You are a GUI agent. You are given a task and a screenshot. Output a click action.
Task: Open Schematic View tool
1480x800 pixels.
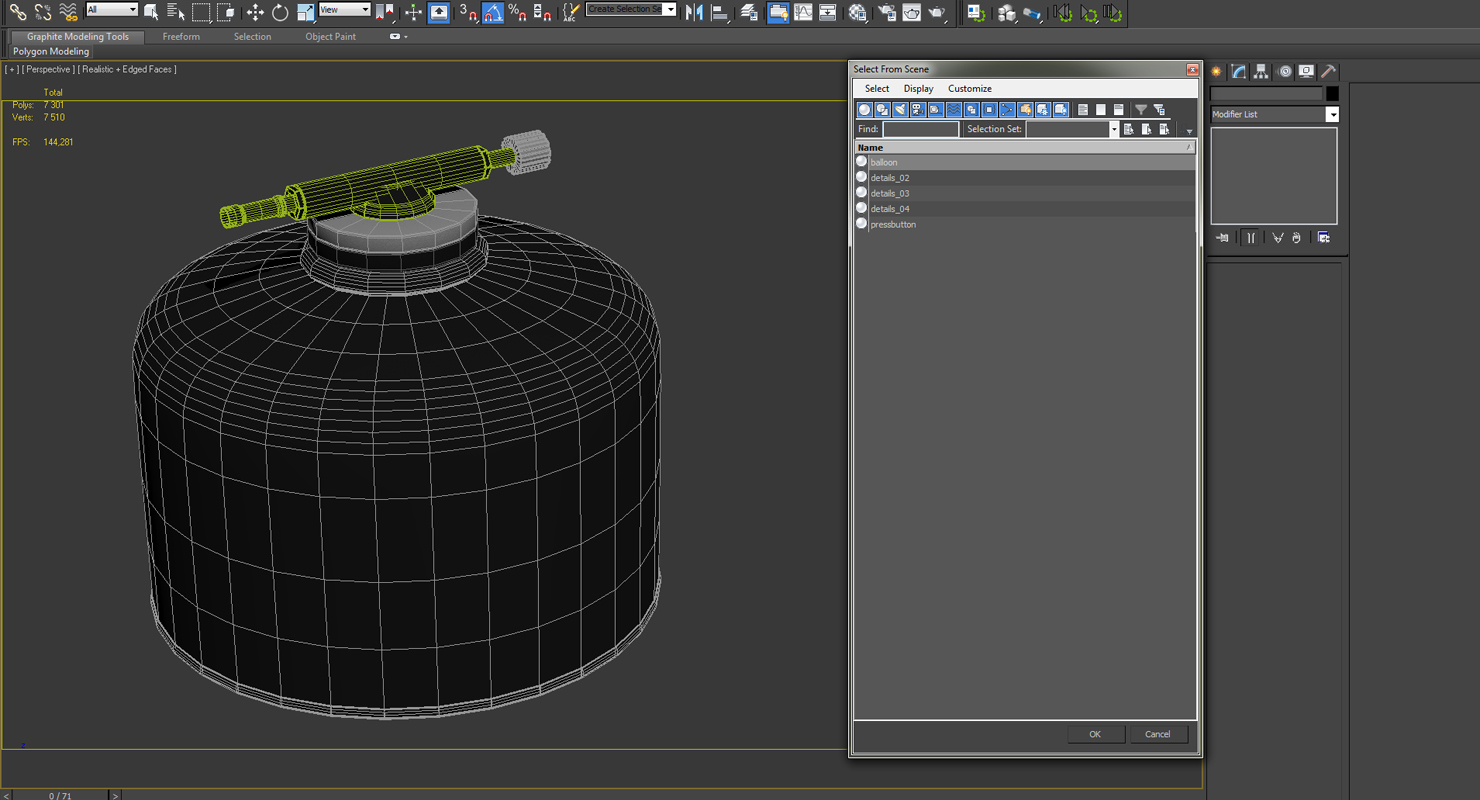pyautogui.click(x=828, y=12)
